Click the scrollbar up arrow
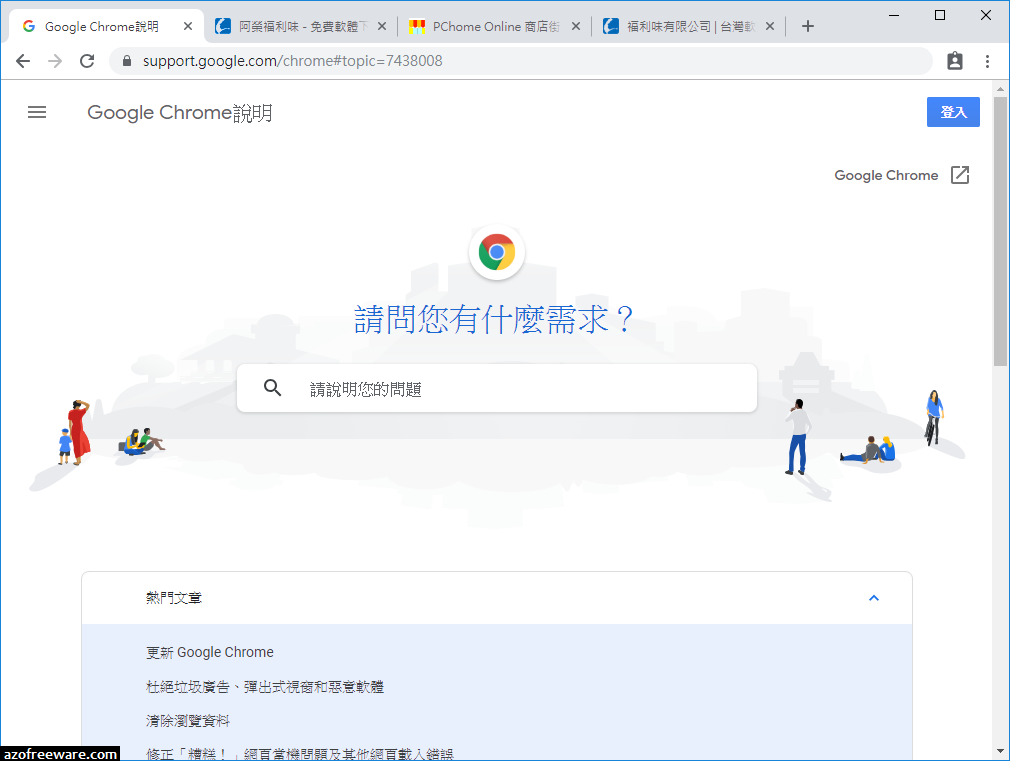The image size is (1010, 761). click(1000, 88)
